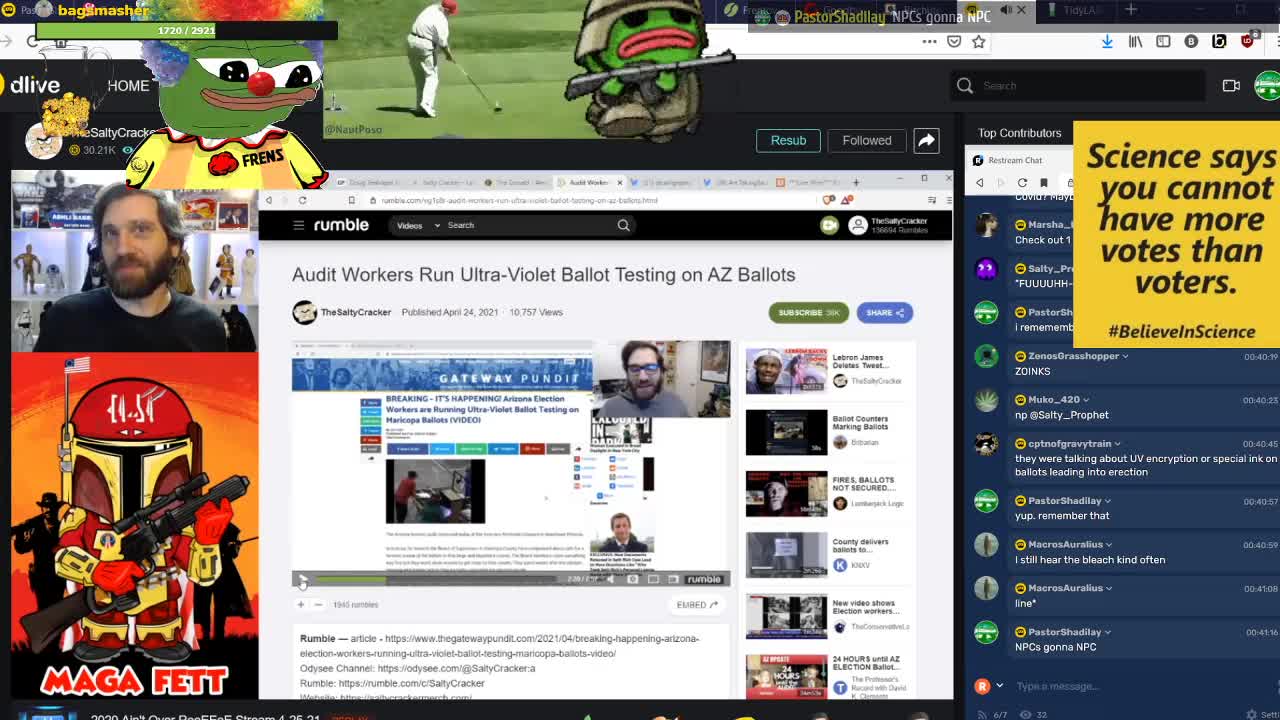Expand ZenosGrasshopper chat user options

click(1125, 356)
